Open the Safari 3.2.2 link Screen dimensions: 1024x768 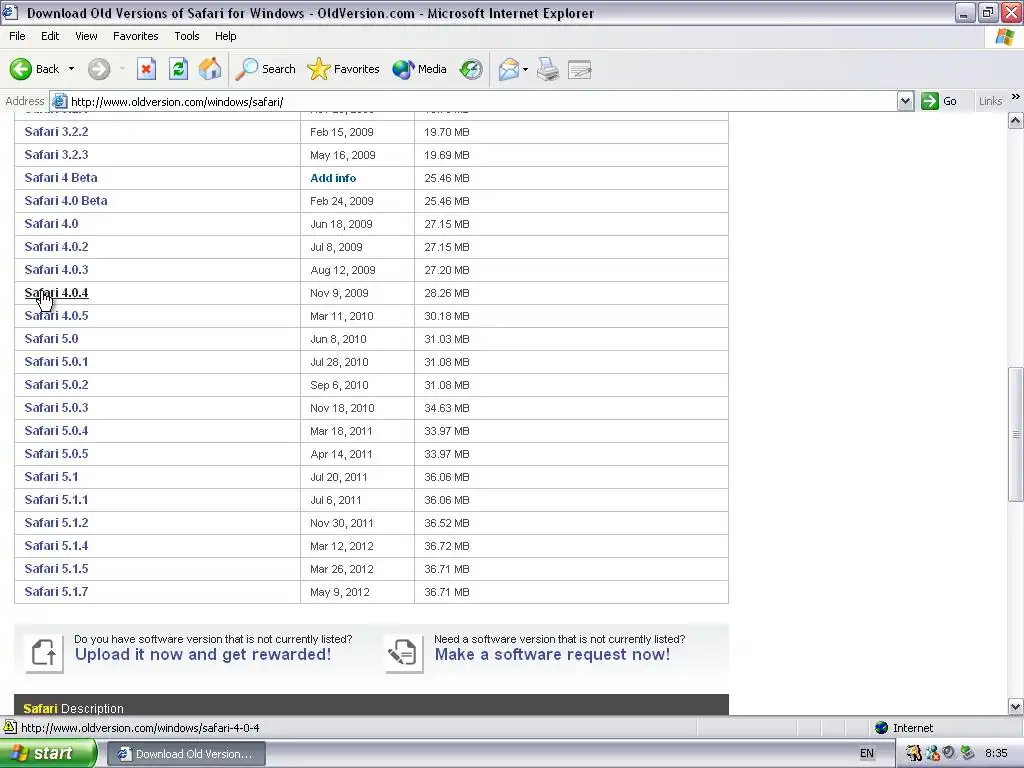[x=56, y=131]
